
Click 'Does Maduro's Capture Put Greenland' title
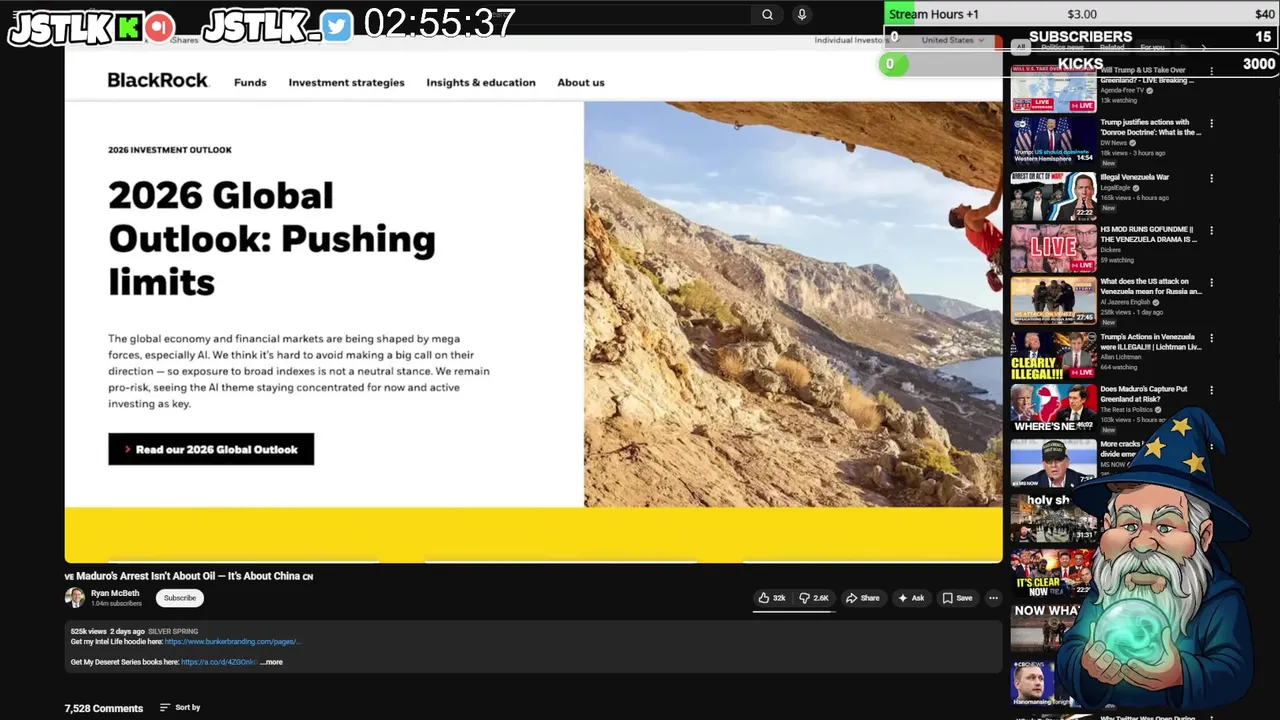1145,394
